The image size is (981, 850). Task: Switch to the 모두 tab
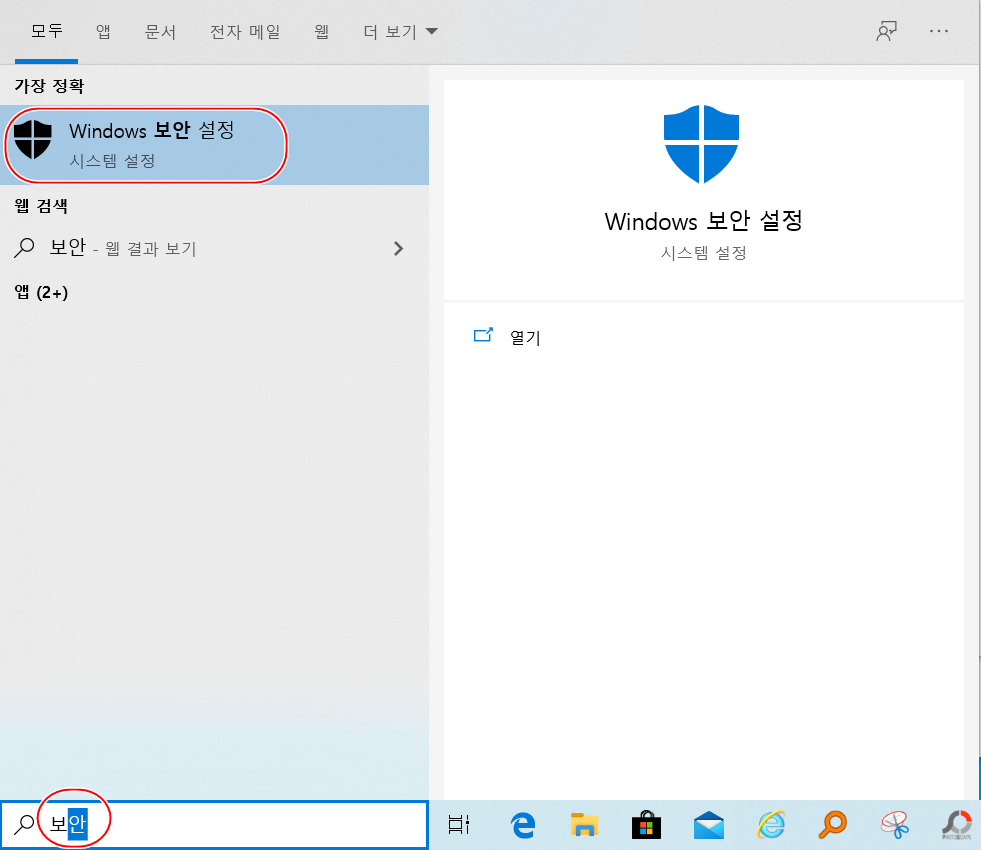coord(47,31)
